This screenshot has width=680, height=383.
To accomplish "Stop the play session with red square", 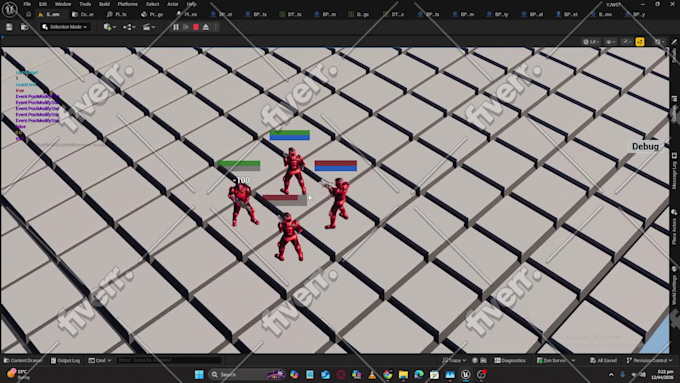I will pyautogui.click(x=196, y=27).
